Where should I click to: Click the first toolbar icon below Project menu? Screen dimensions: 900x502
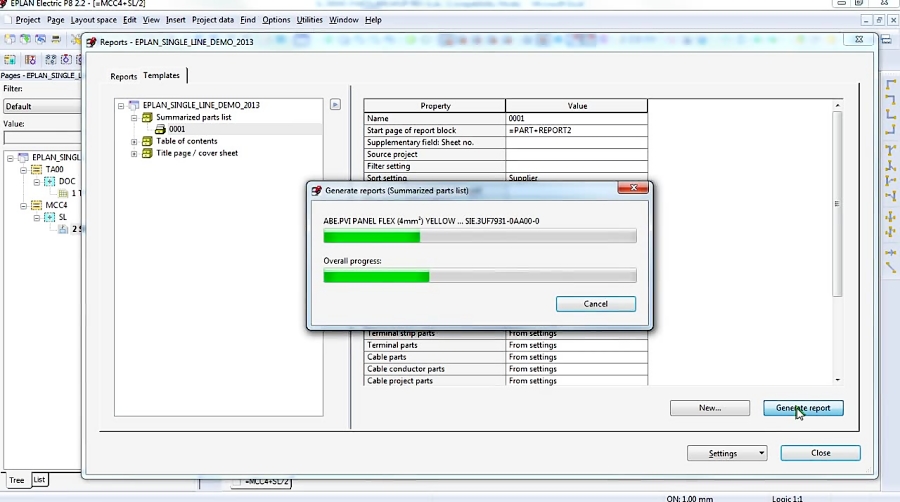click(10, 39)
